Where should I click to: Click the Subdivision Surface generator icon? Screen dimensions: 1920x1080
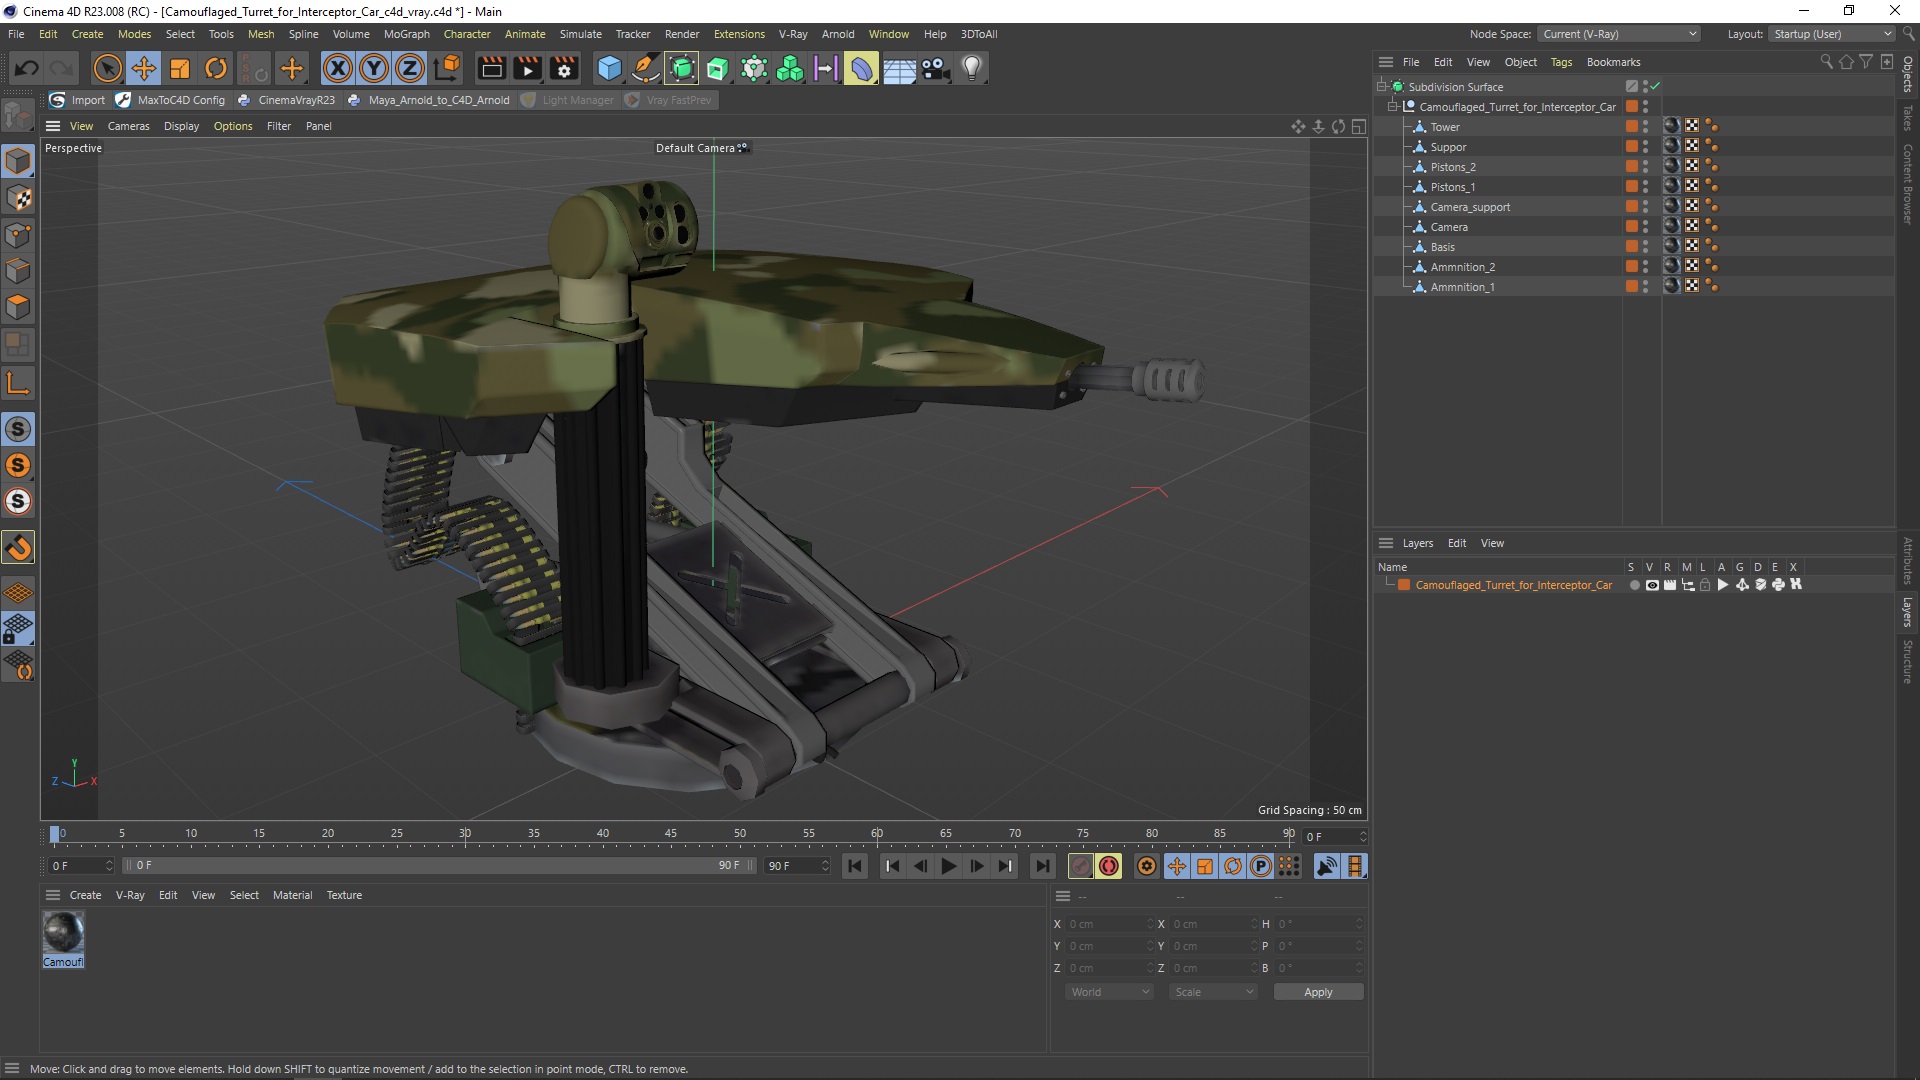pos(682,68)
